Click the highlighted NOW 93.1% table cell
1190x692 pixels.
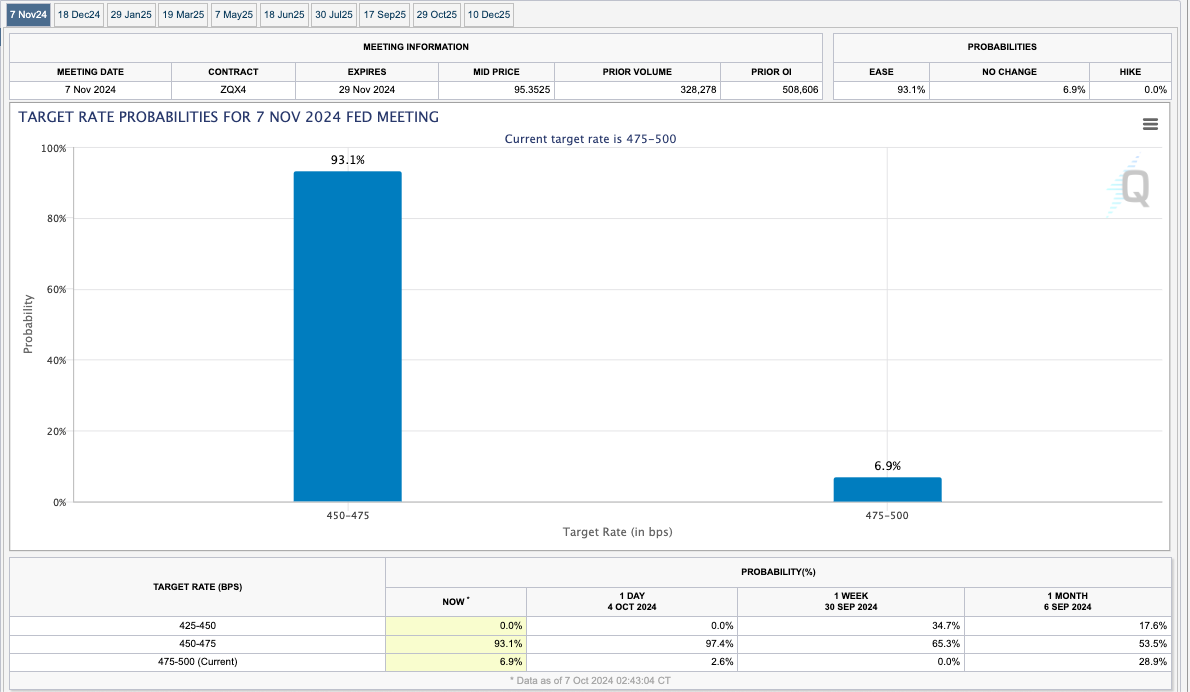coord(456,643)
